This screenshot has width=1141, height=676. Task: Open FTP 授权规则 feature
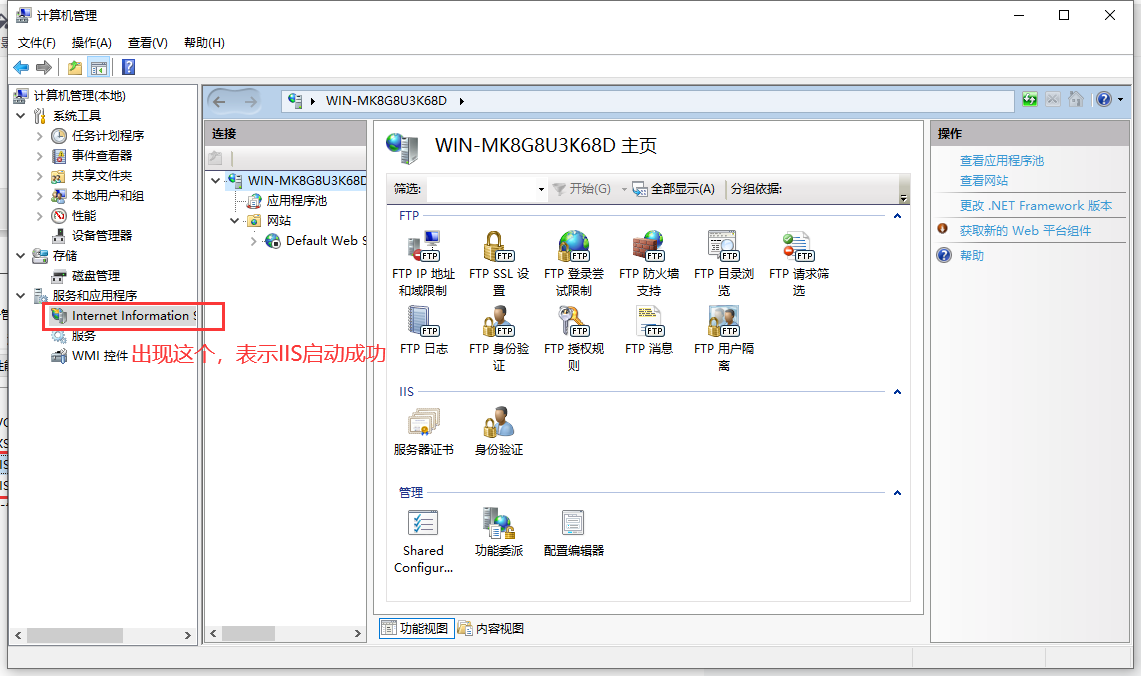point(573,338)
